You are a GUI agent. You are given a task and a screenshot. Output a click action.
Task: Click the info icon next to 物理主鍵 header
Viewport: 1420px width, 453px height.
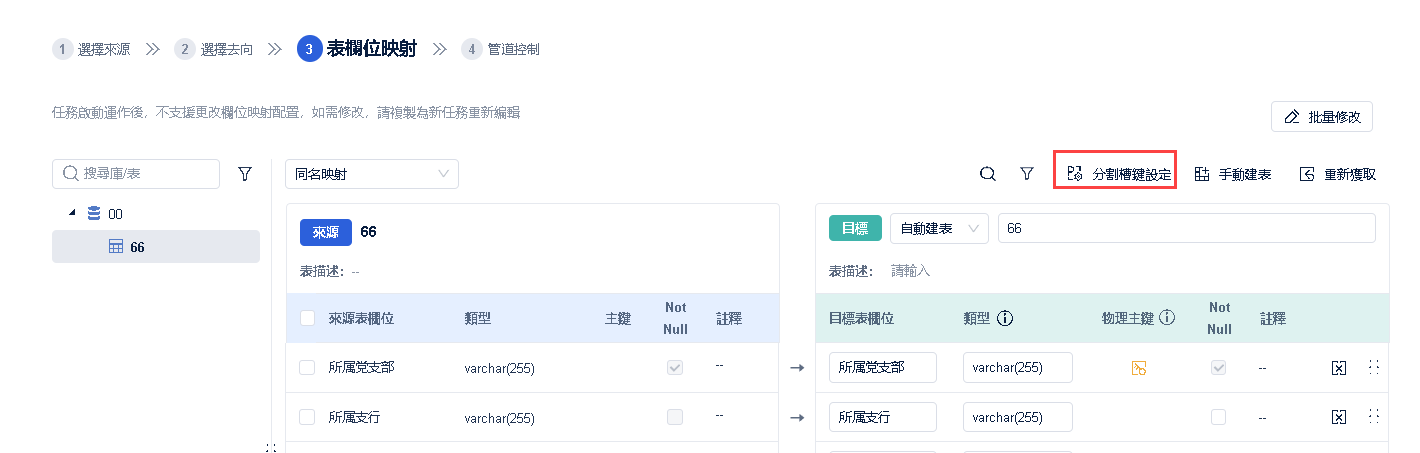click(x=1166, y=318)
